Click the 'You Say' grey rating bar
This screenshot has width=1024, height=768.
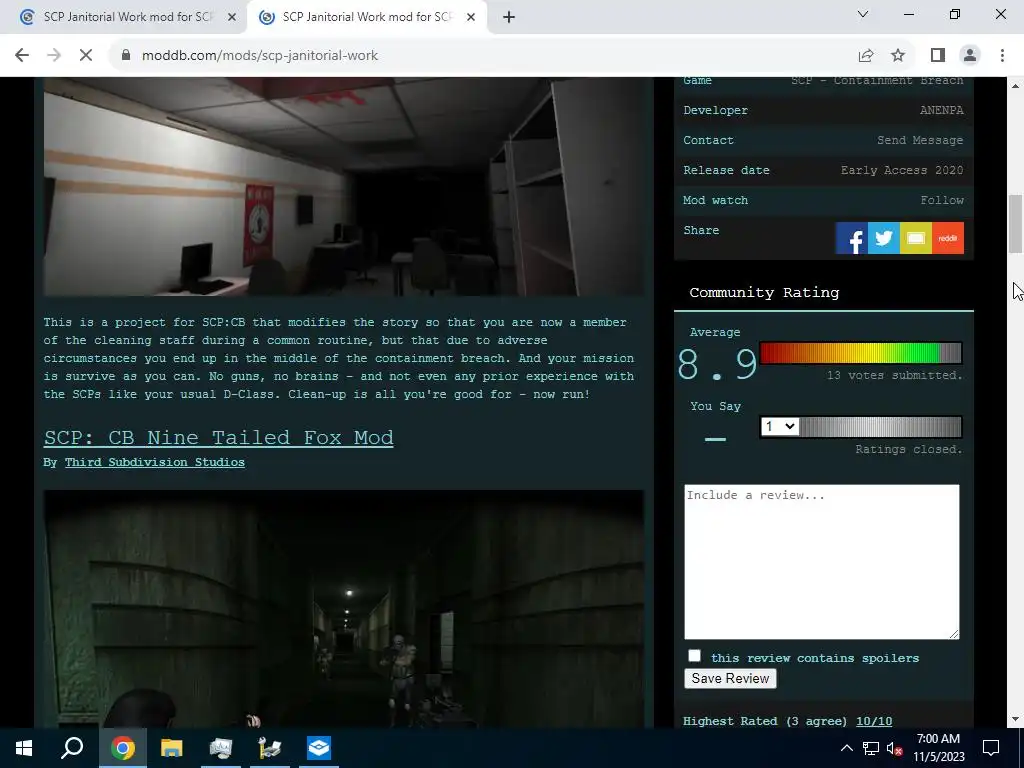click(x=881, y=426)
